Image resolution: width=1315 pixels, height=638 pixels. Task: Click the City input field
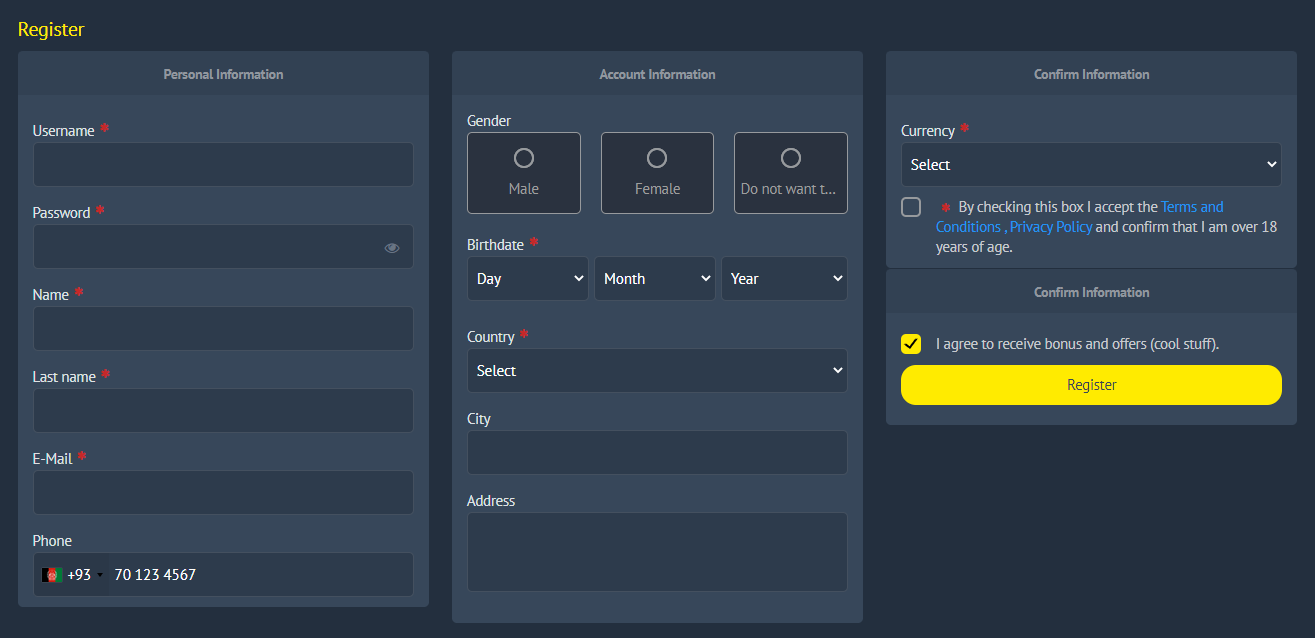pyautogui.click(x=657, y=452)
